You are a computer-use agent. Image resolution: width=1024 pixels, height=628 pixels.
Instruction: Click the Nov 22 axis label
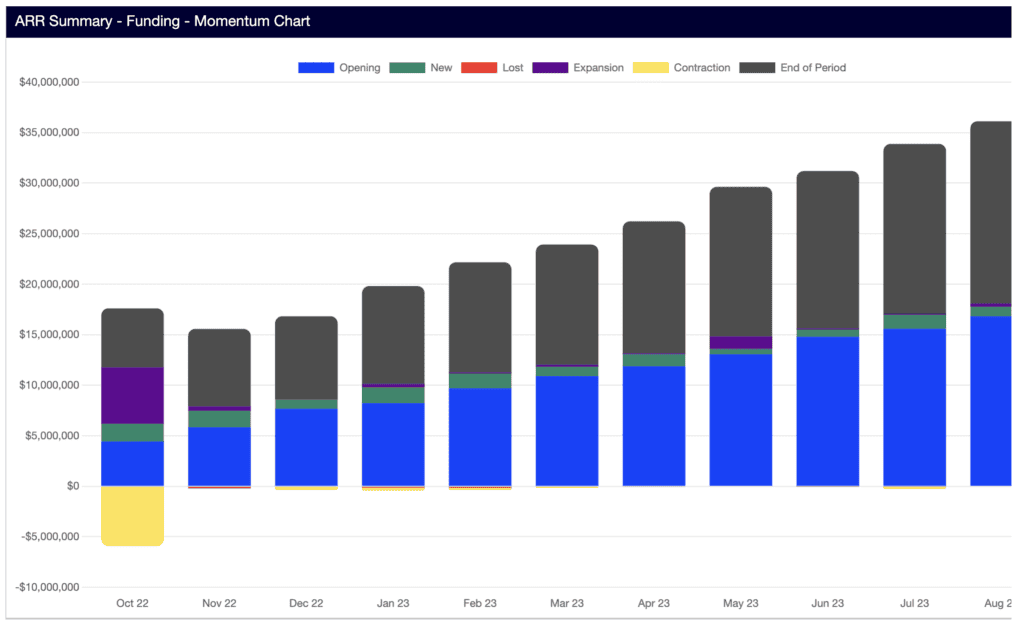(219, 603)
